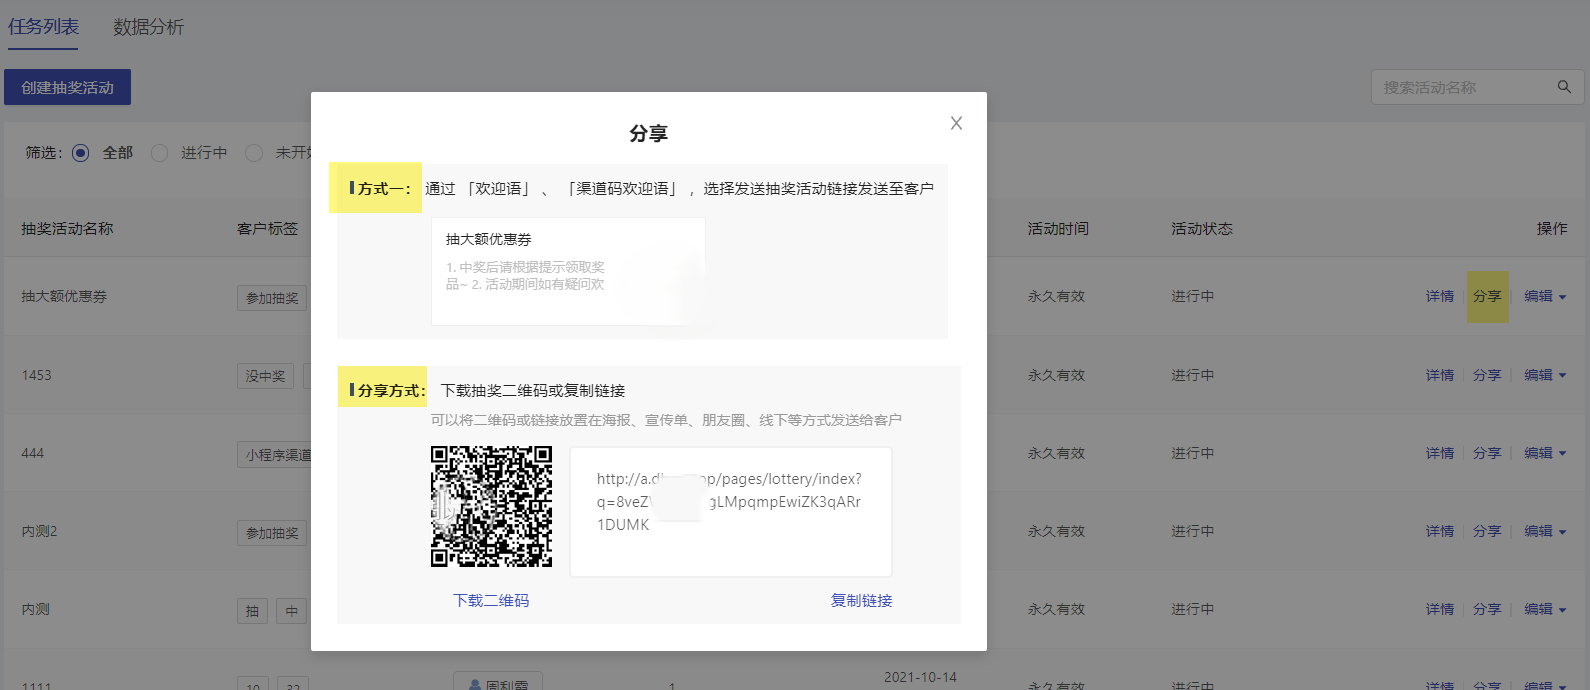Click activity name 444

32,453
